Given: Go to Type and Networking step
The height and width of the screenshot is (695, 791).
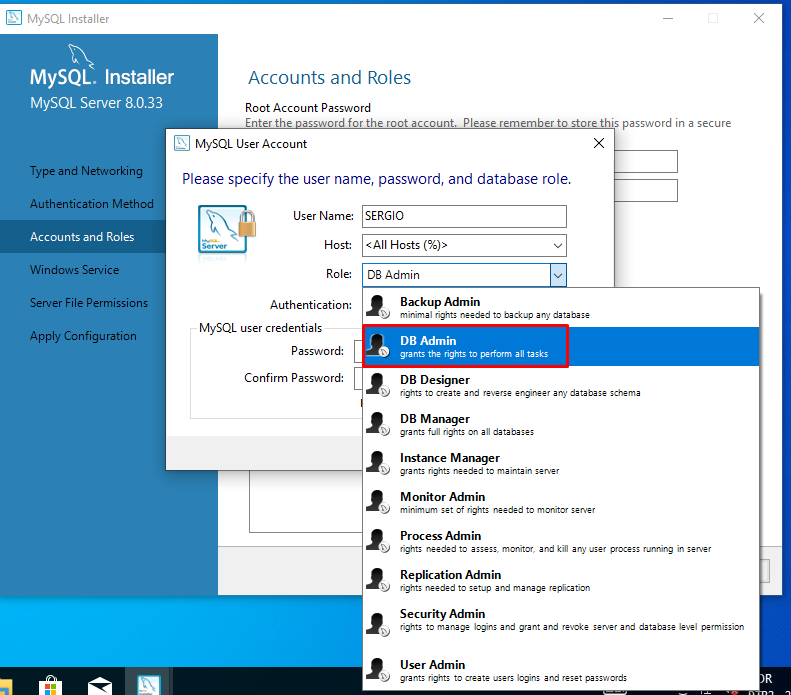Looking at the screenshot, I should click(x=86, y=171).
